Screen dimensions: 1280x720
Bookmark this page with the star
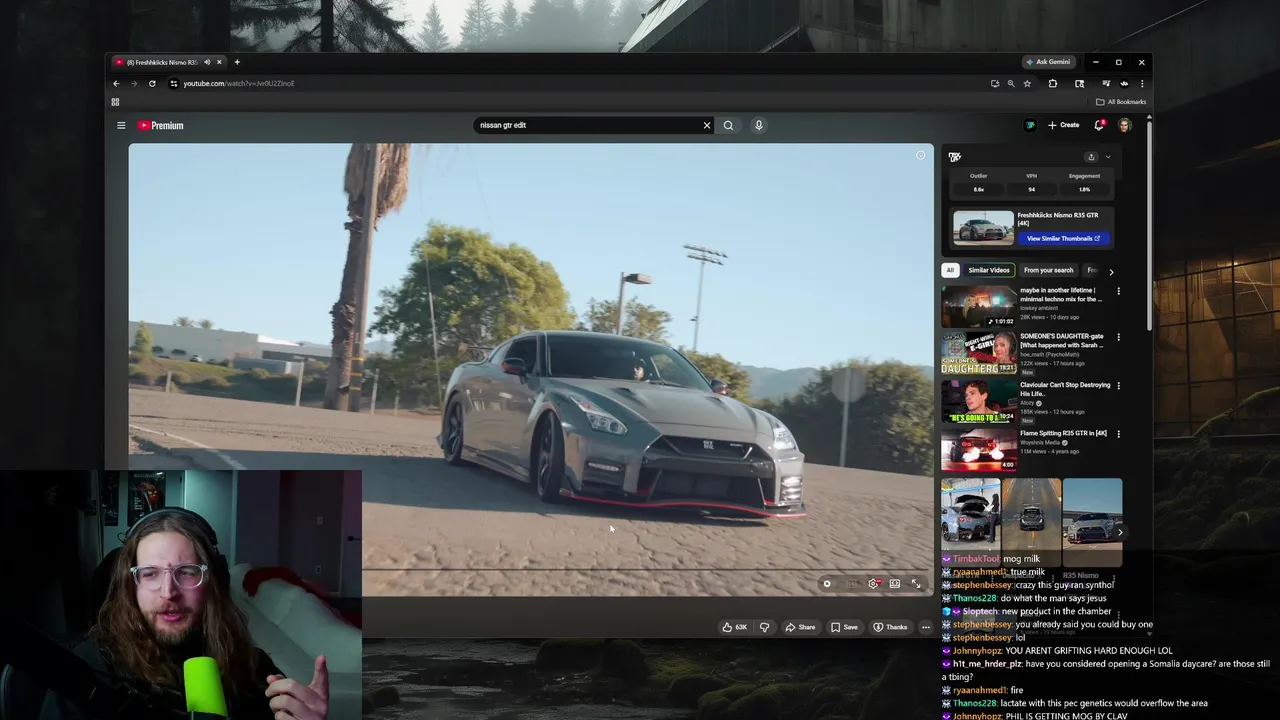point(1027,83)
